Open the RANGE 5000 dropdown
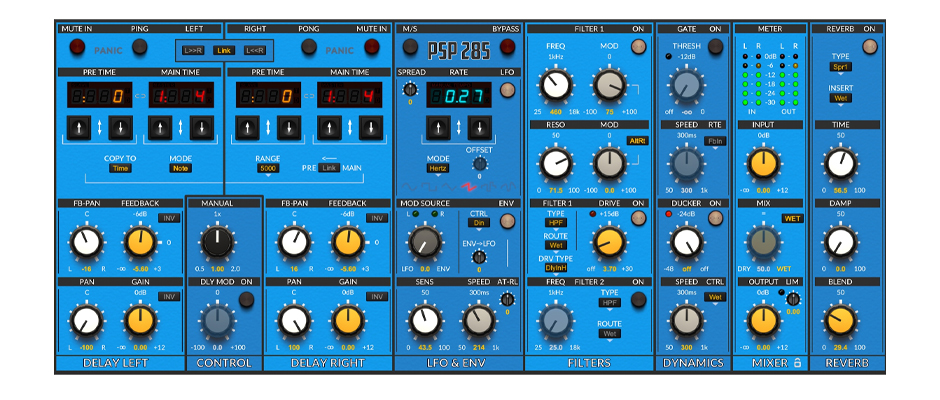 tap(267, 169)
